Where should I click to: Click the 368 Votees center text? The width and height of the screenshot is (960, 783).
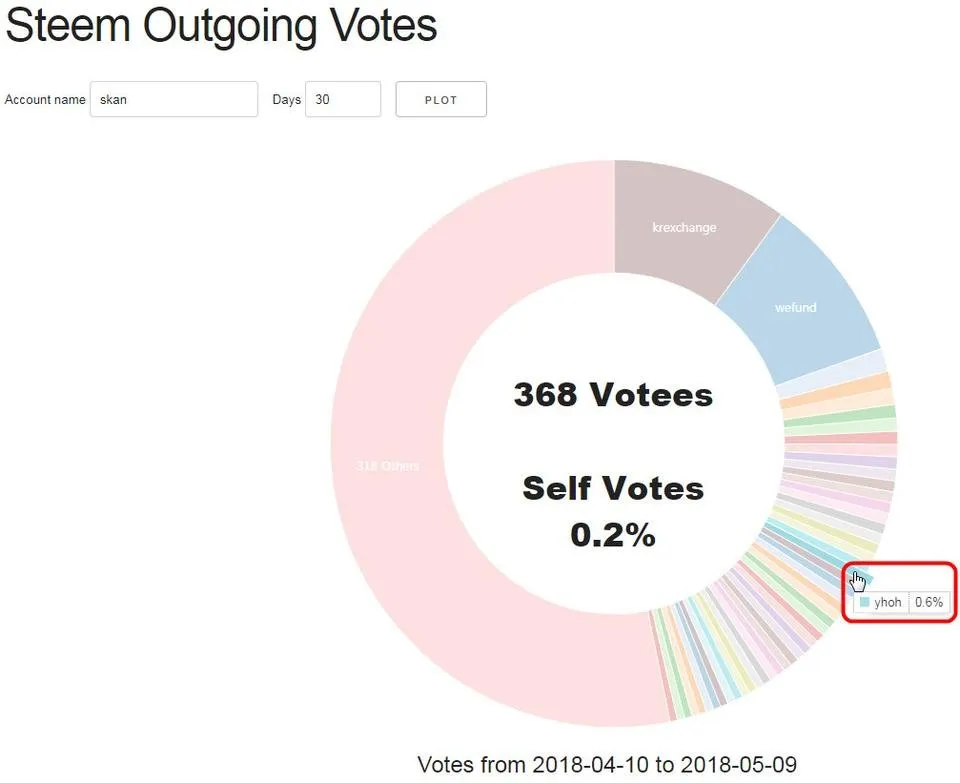(x=613, y=394)
